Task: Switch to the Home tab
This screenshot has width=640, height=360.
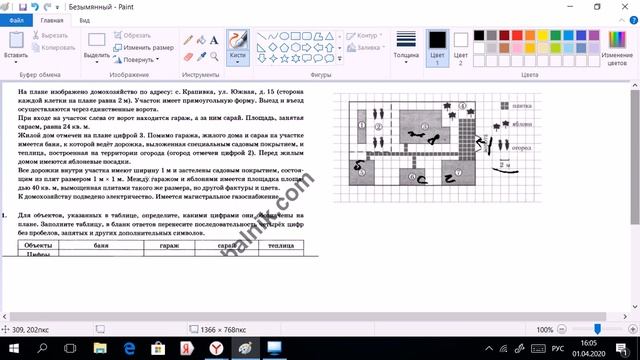Action: pos(52,20)
